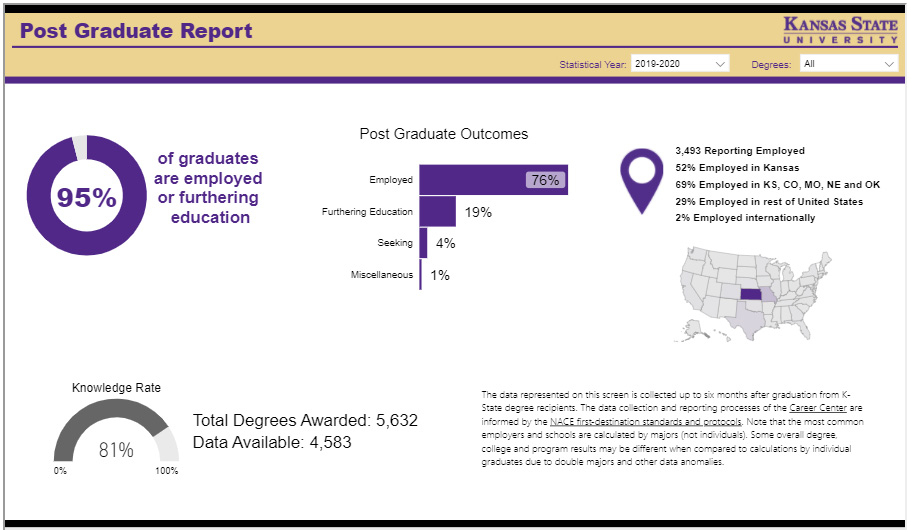Click the 95% donut chart

(x=87, y=197)
